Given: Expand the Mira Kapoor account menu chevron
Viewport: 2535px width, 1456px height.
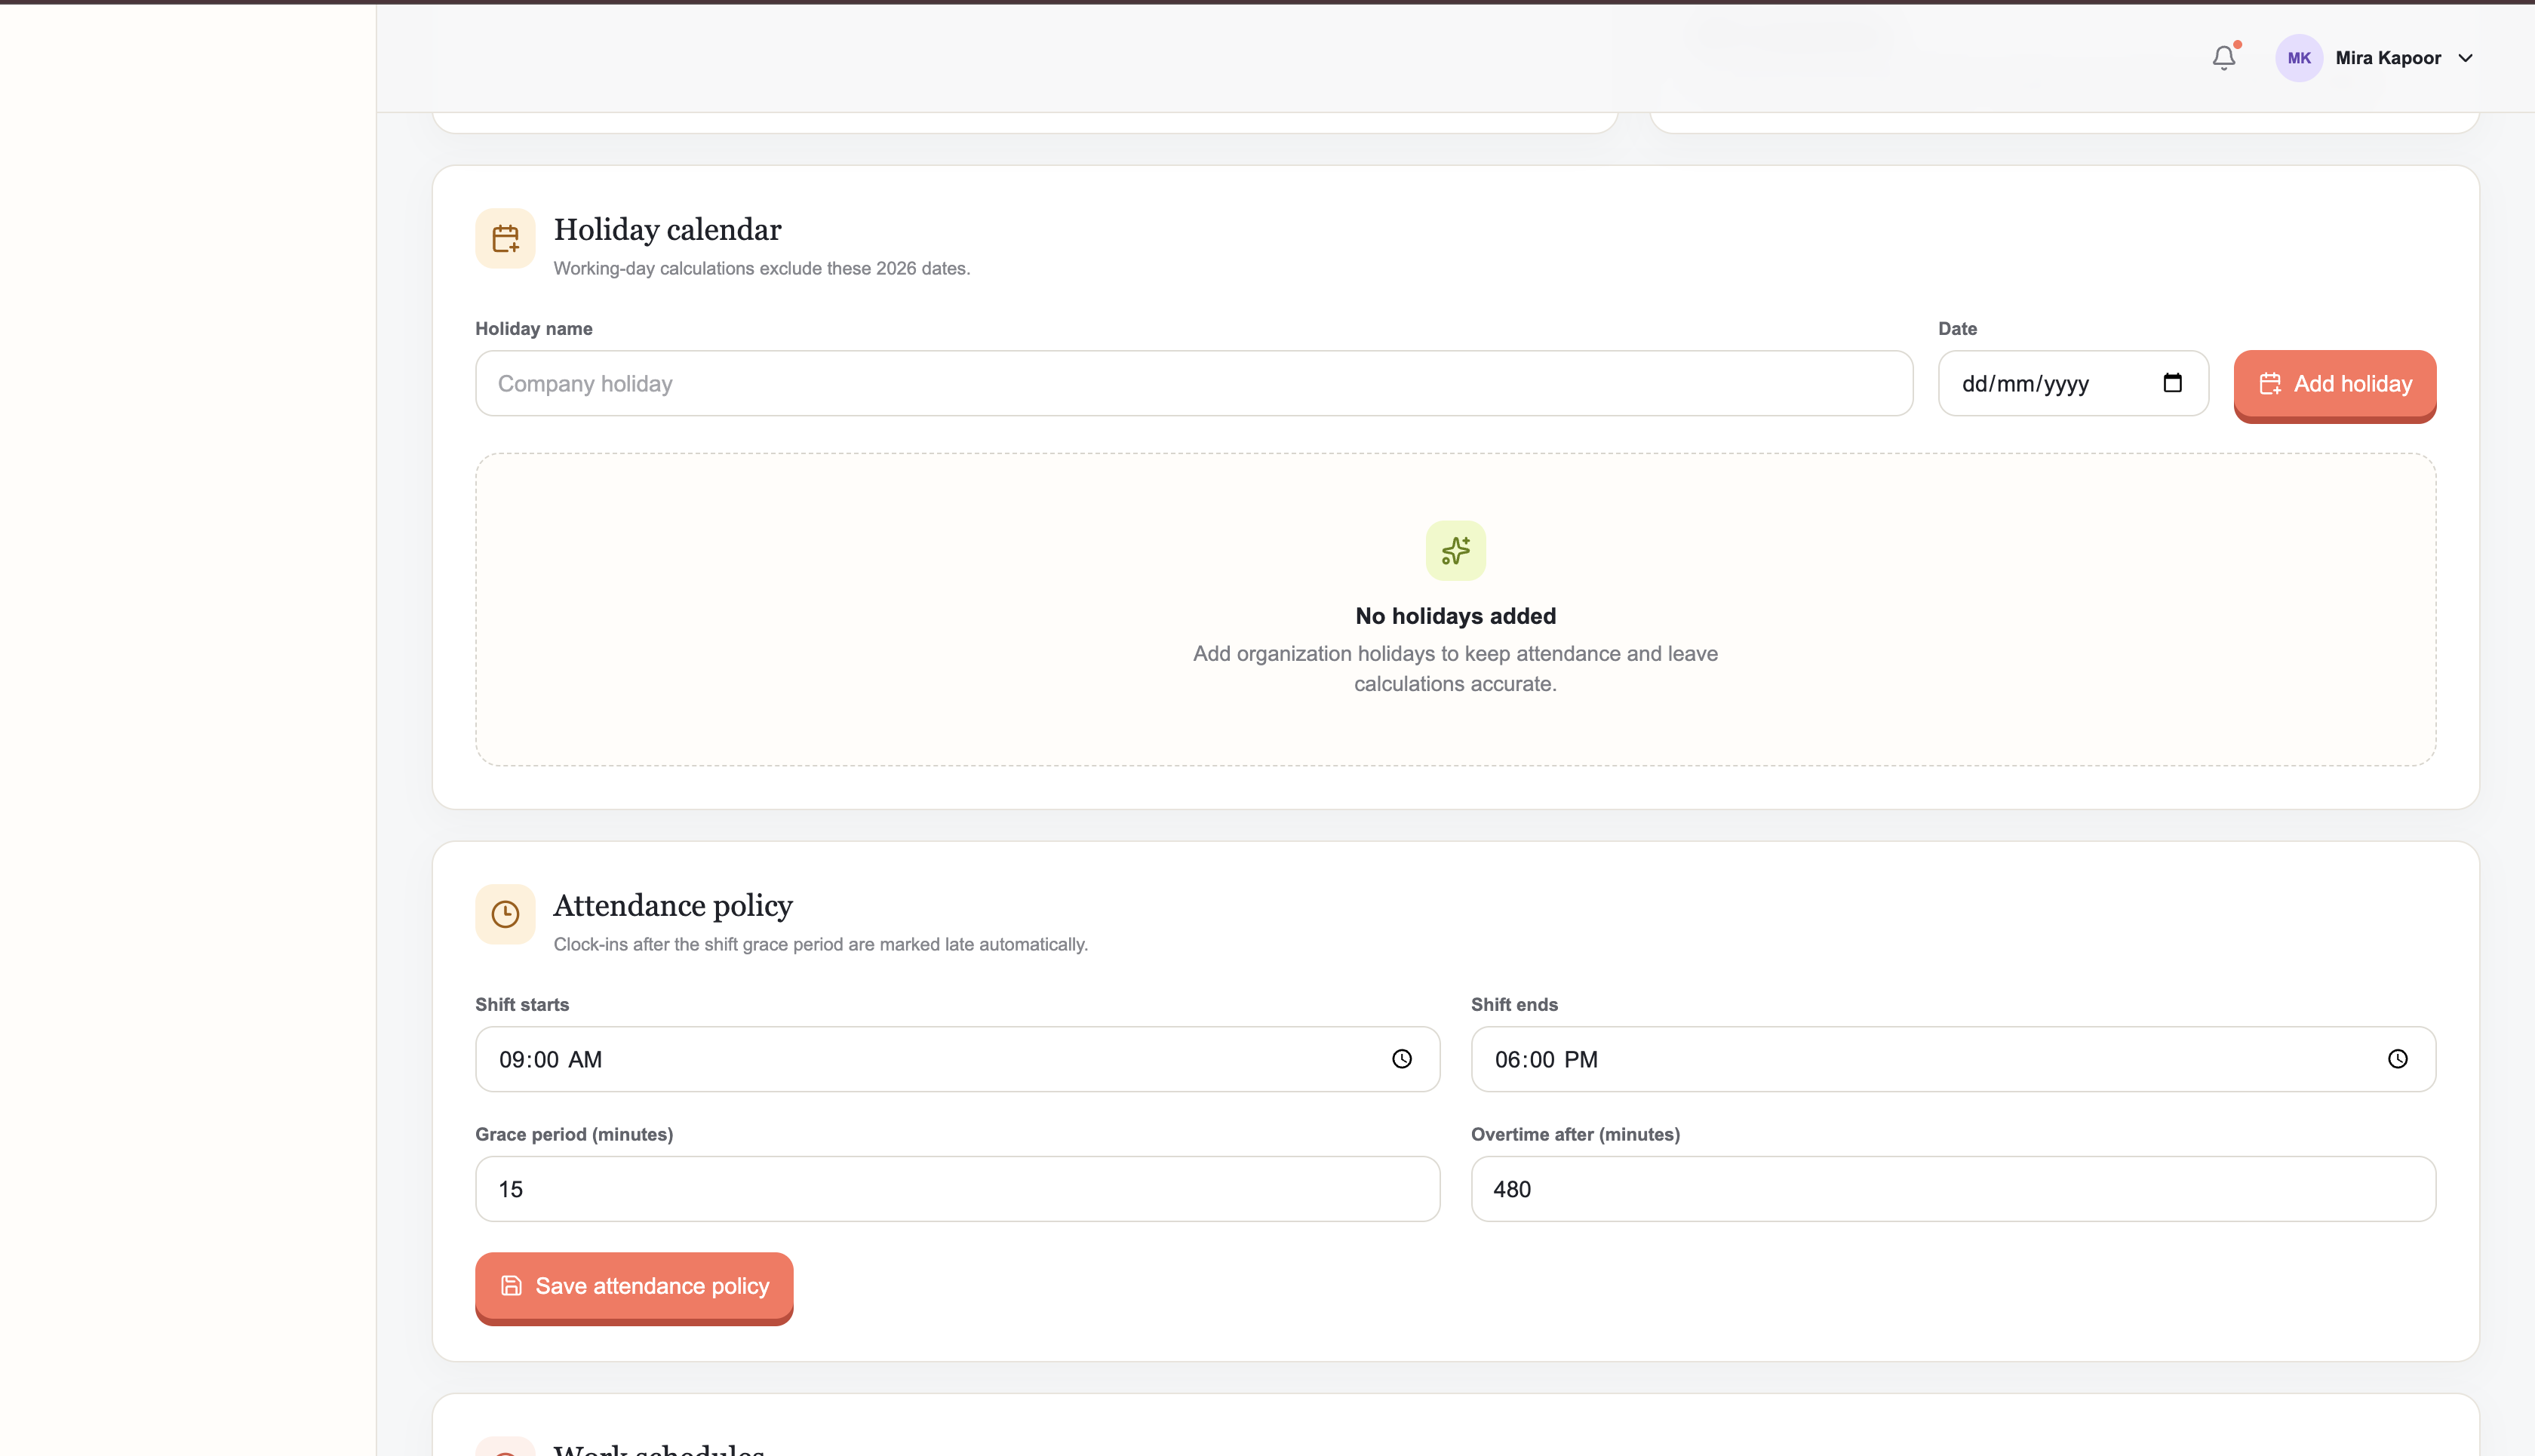Looking at the screenshot, I should click(x=2466, y=58).
